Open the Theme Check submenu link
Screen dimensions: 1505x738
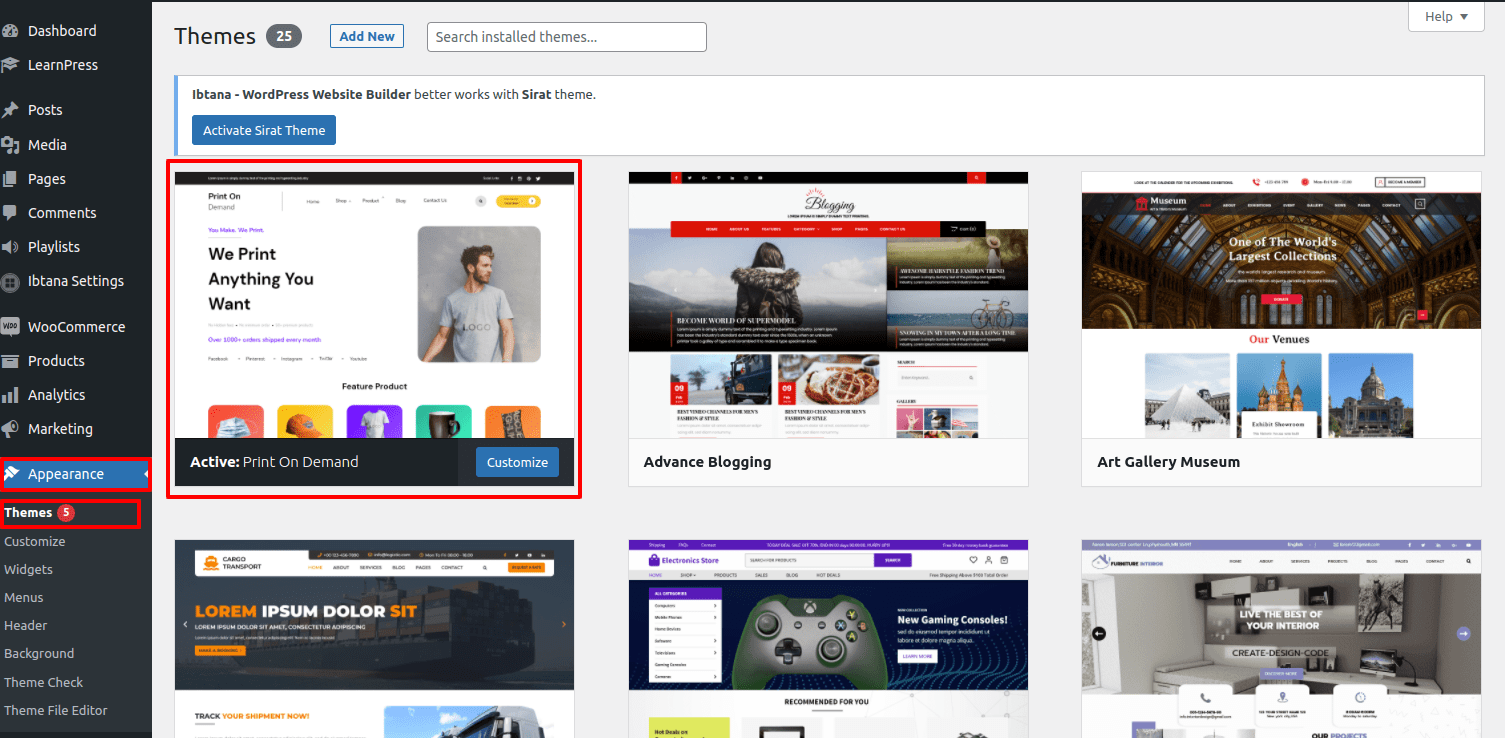point(44,682)
